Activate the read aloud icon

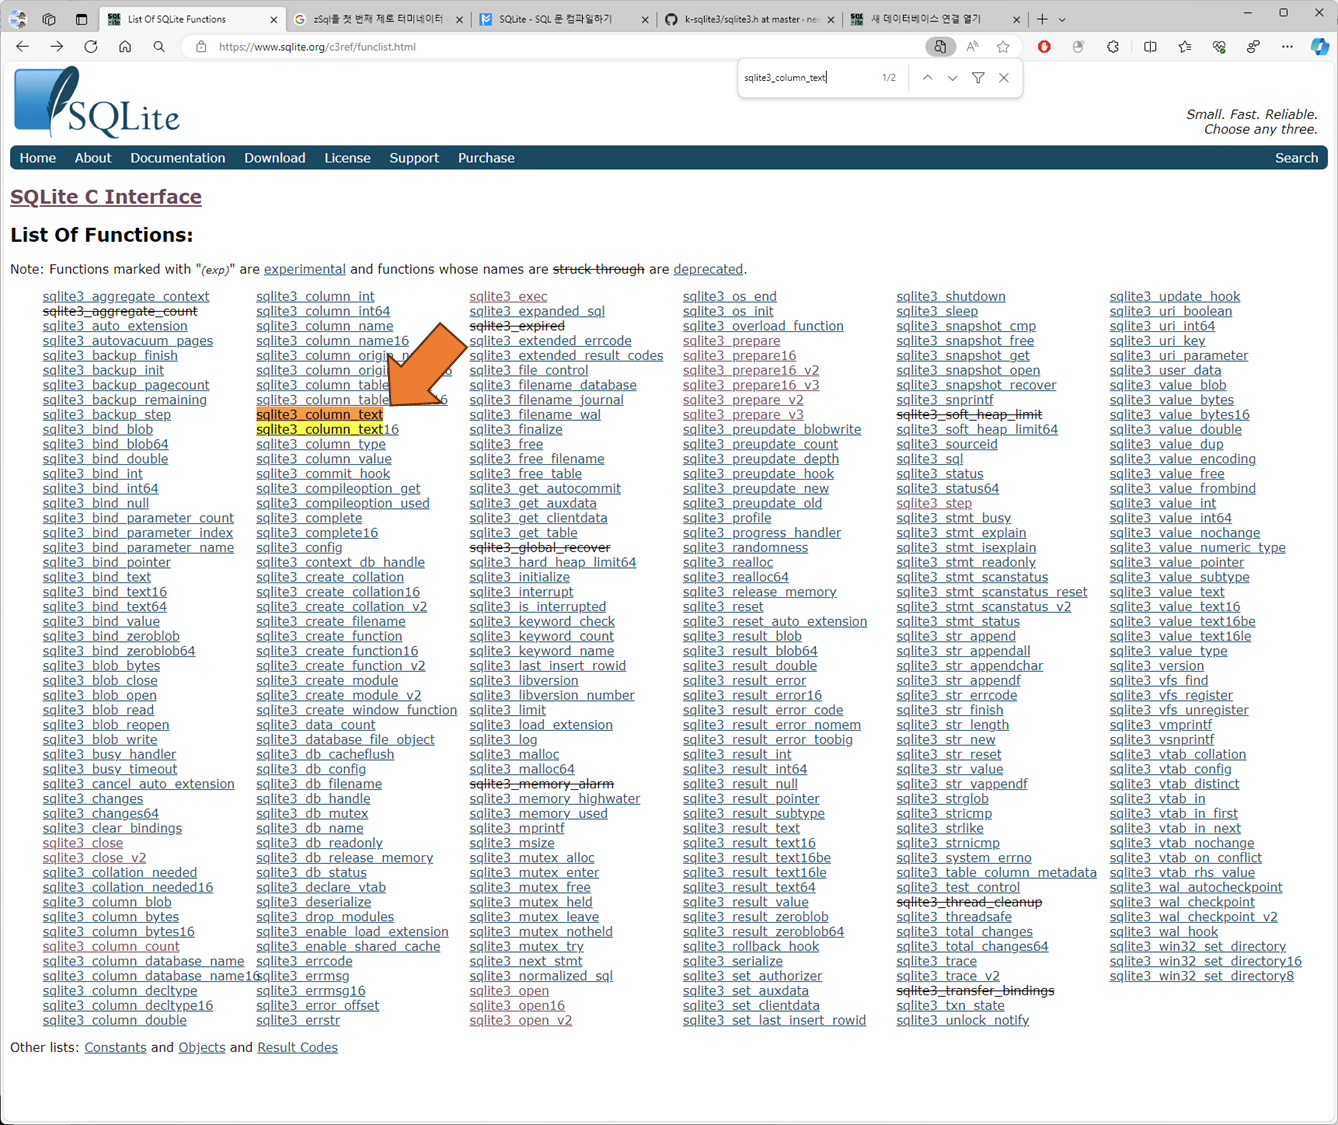972,47
